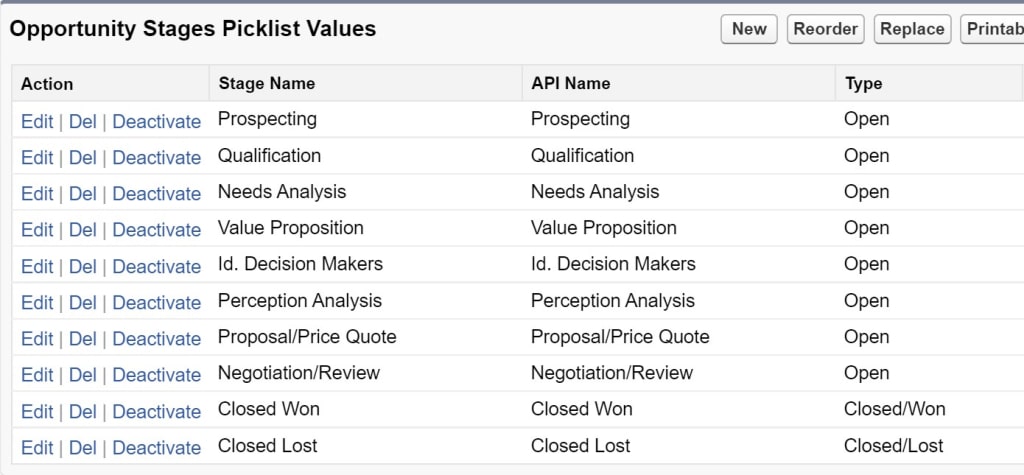Deactivate the Id. Decision Makers stage

[x=156, y=266]
